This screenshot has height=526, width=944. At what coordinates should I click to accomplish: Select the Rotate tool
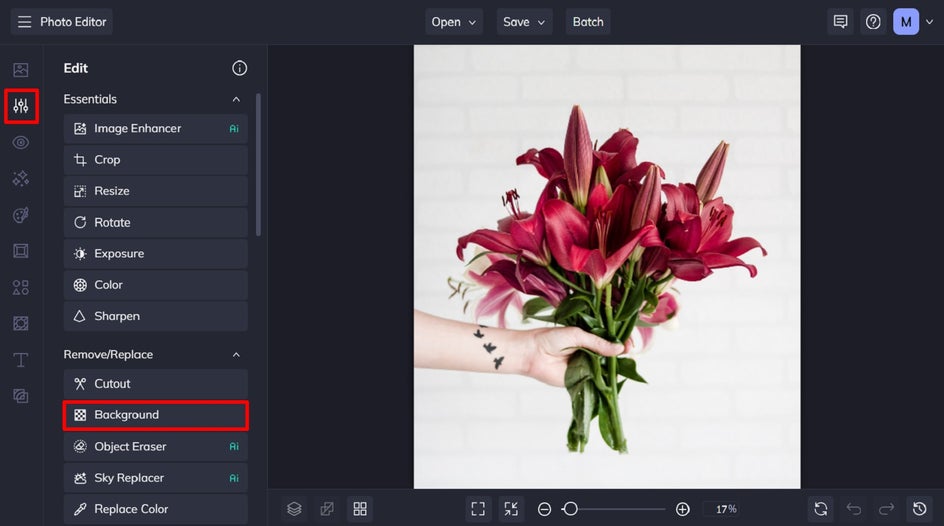click(x=155, y=222)
